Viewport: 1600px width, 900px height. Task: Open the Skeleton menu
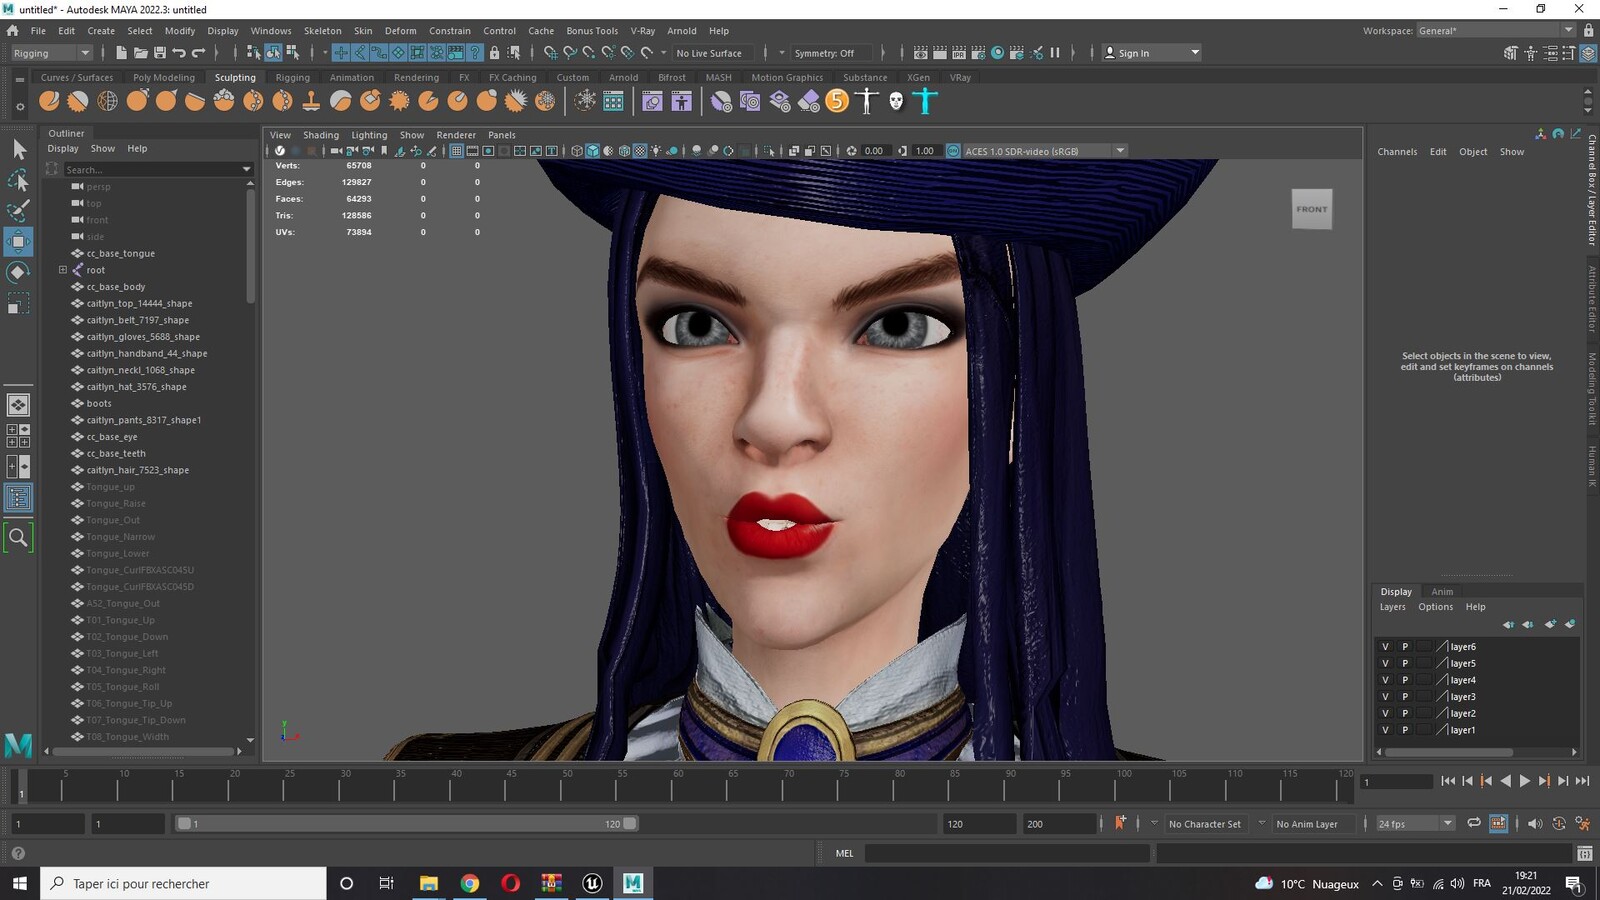tap(322, 31)
